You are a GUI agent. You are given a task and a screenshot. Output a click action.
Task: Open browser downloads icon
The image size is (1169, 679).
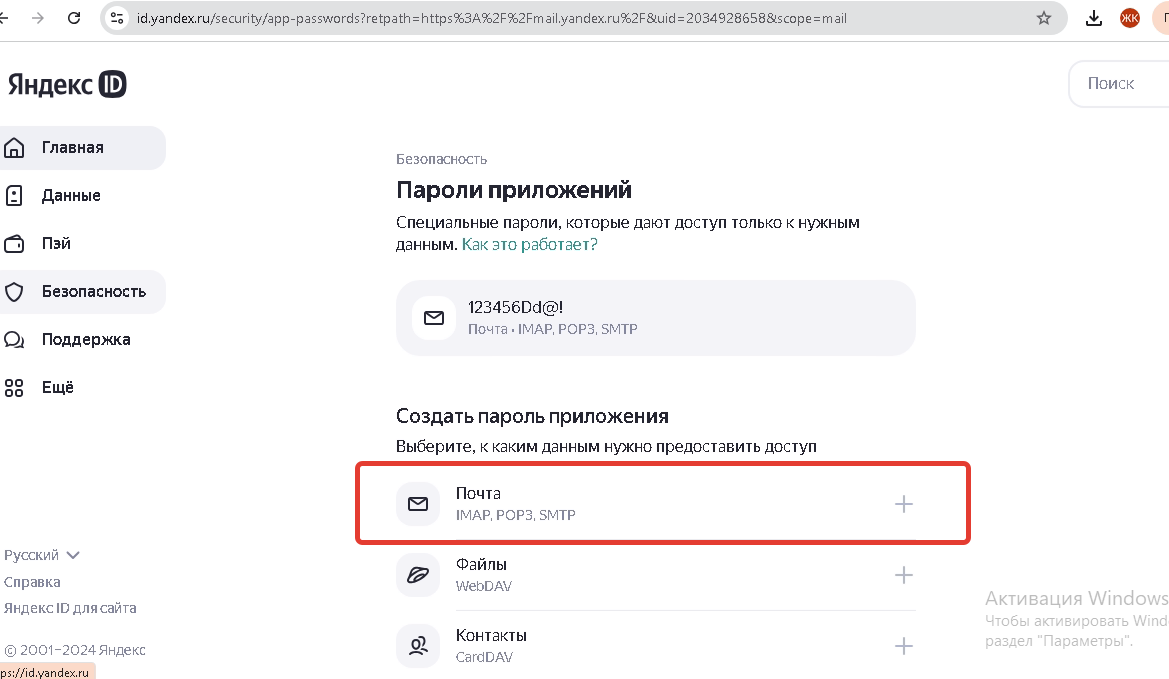pos(1094,18)
